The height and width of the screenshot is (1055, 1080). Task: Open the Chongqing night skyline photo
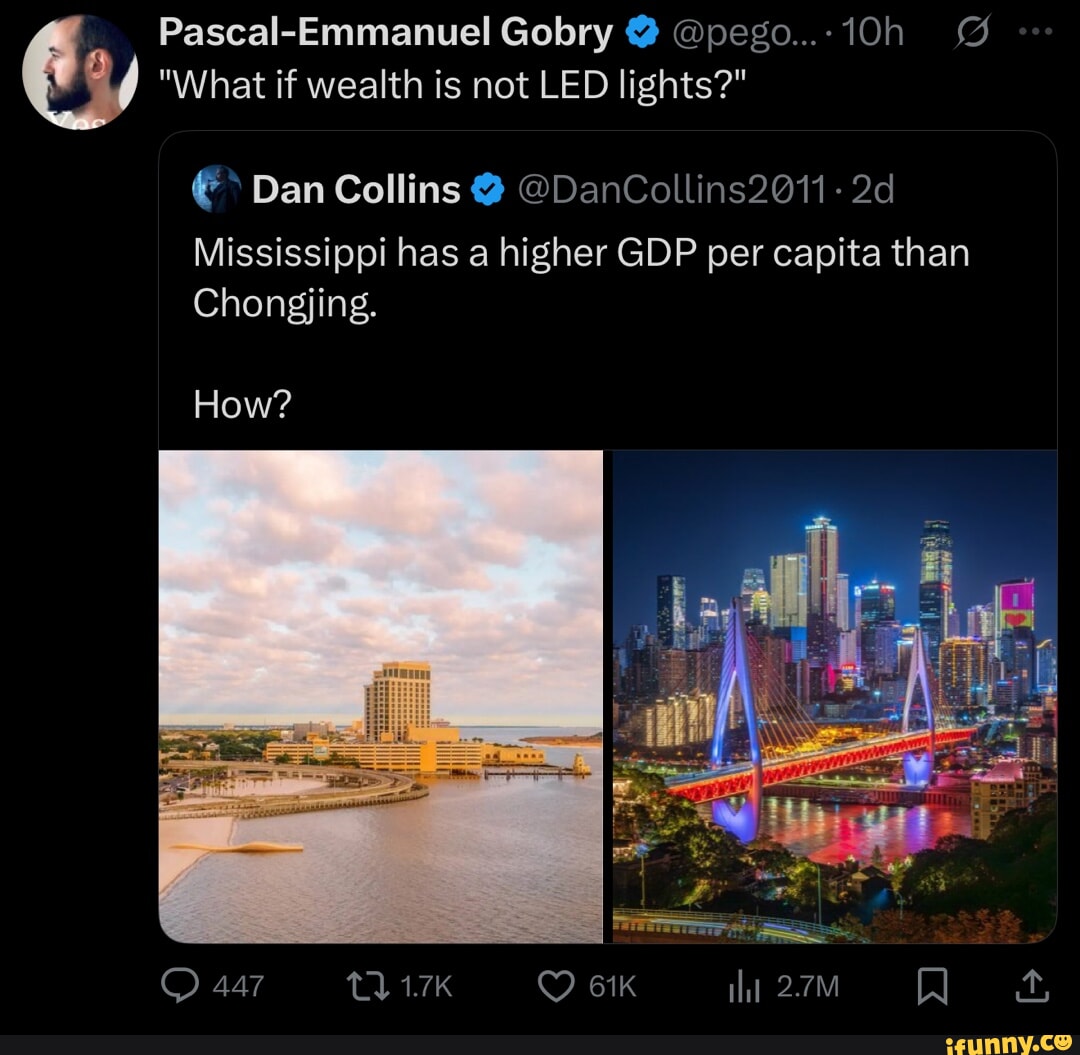(834, 696)
